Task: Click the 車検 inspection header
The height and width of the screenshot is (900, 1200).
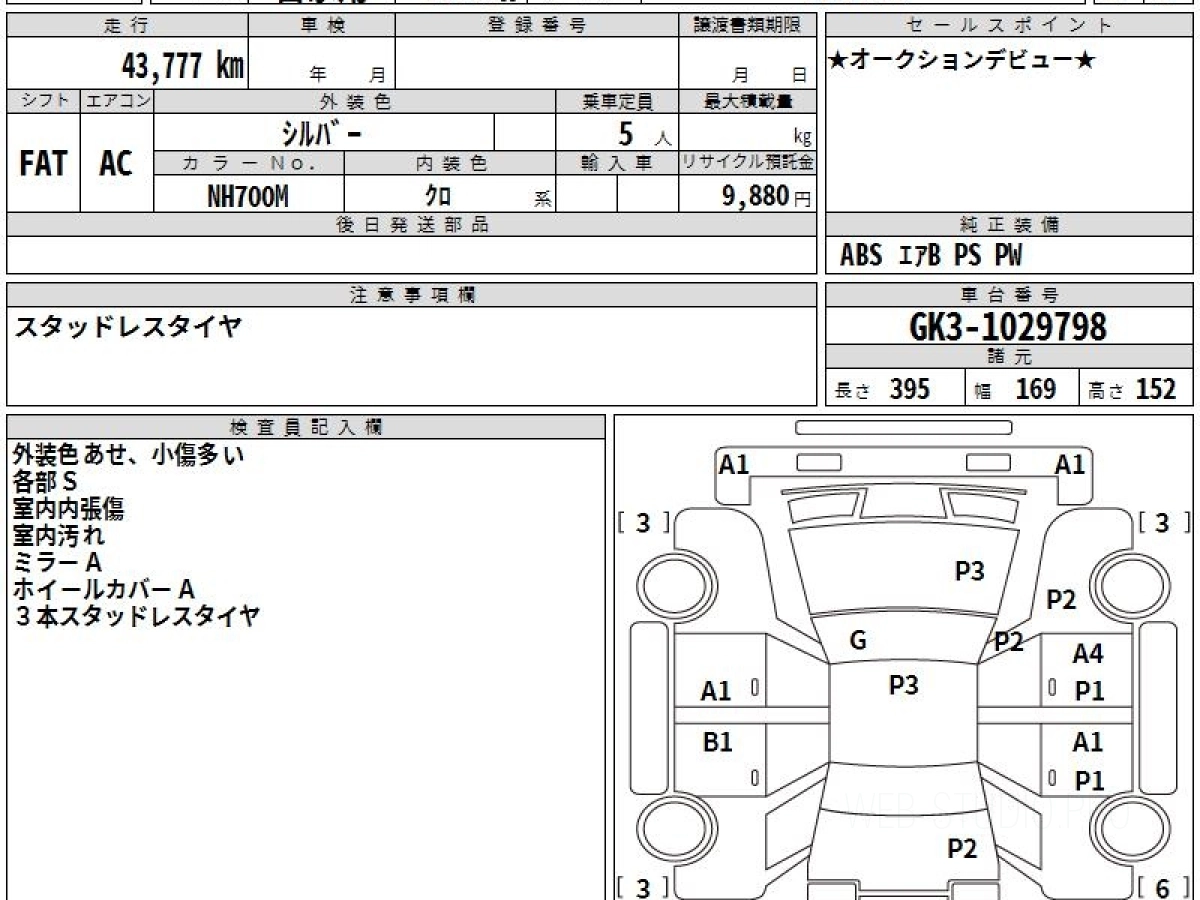Action: [x=322, y=26]
